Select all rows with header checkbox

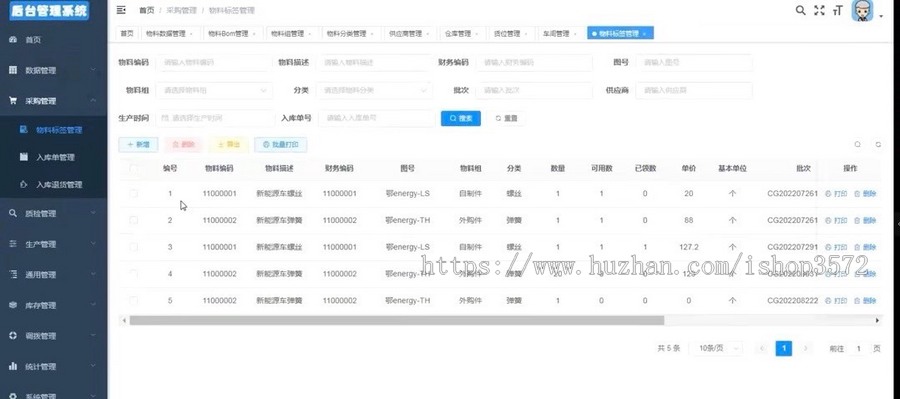tap(134, 168)
